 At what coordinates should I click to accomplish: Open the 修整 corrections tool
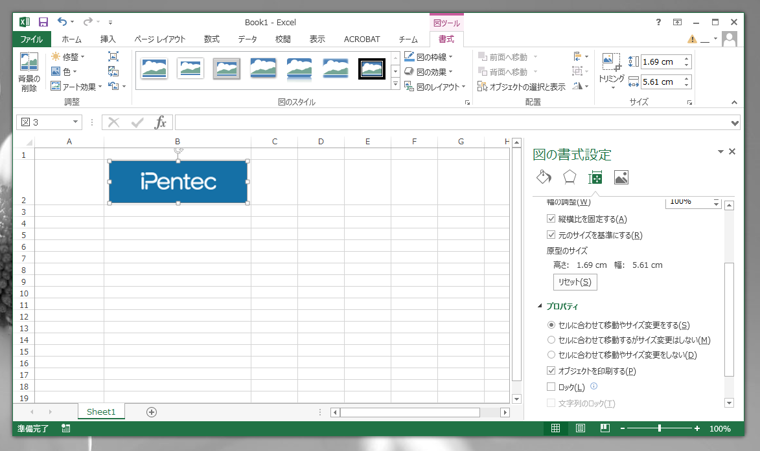[68, 57]
